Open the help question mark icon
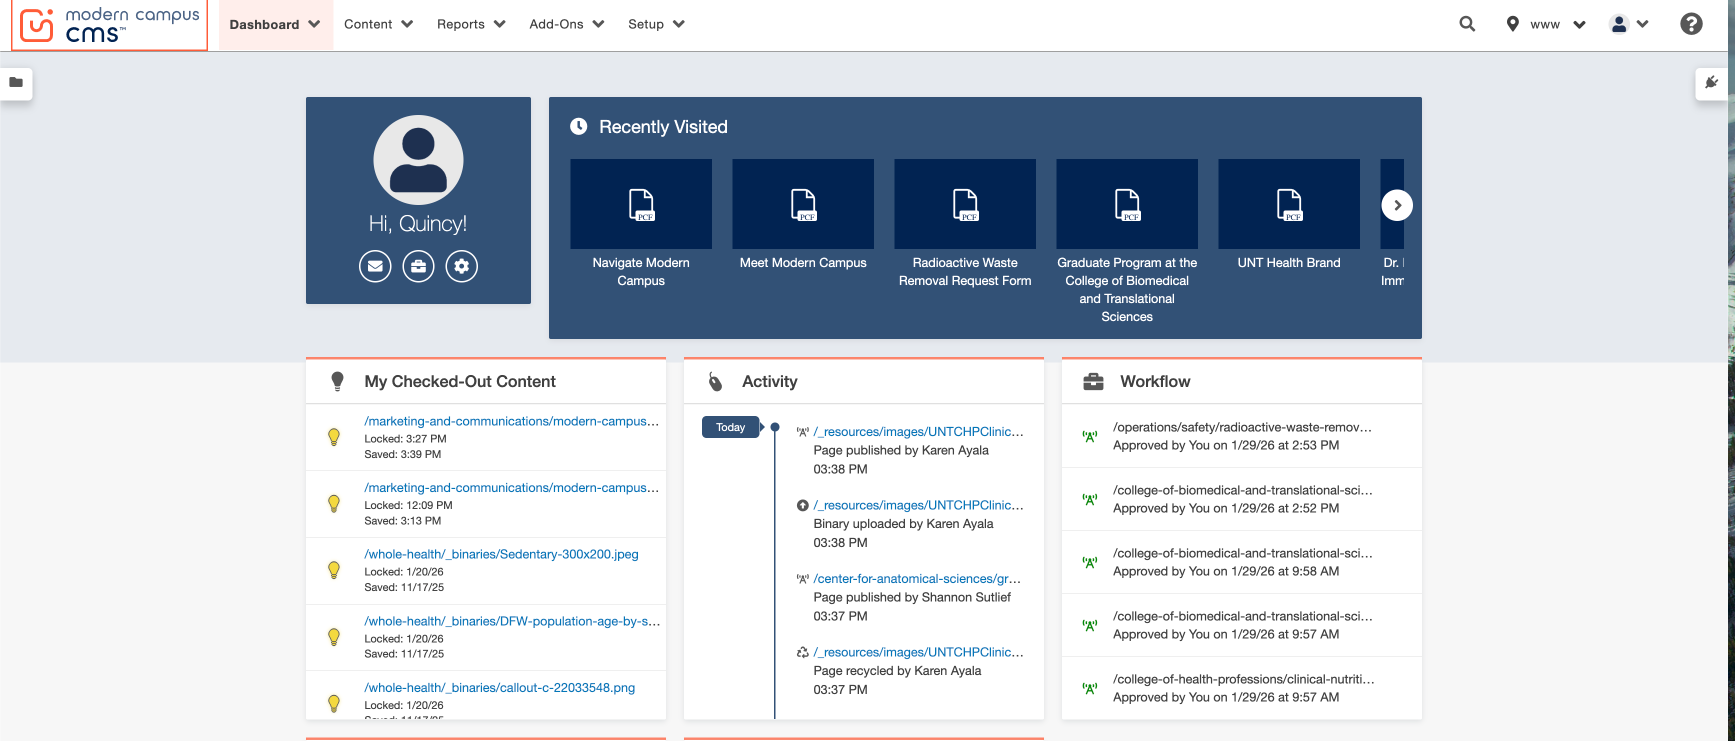Viewport: 1735px width, 741px height. tap(1691, 24)
